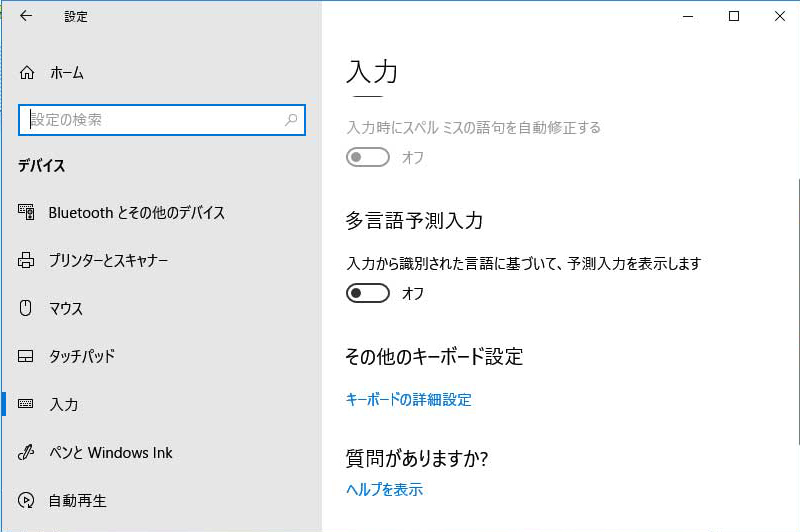Click the Bluetooth とその他のデバイス icon
Viewport: 800px width, 532px height.
pos(27,213)
